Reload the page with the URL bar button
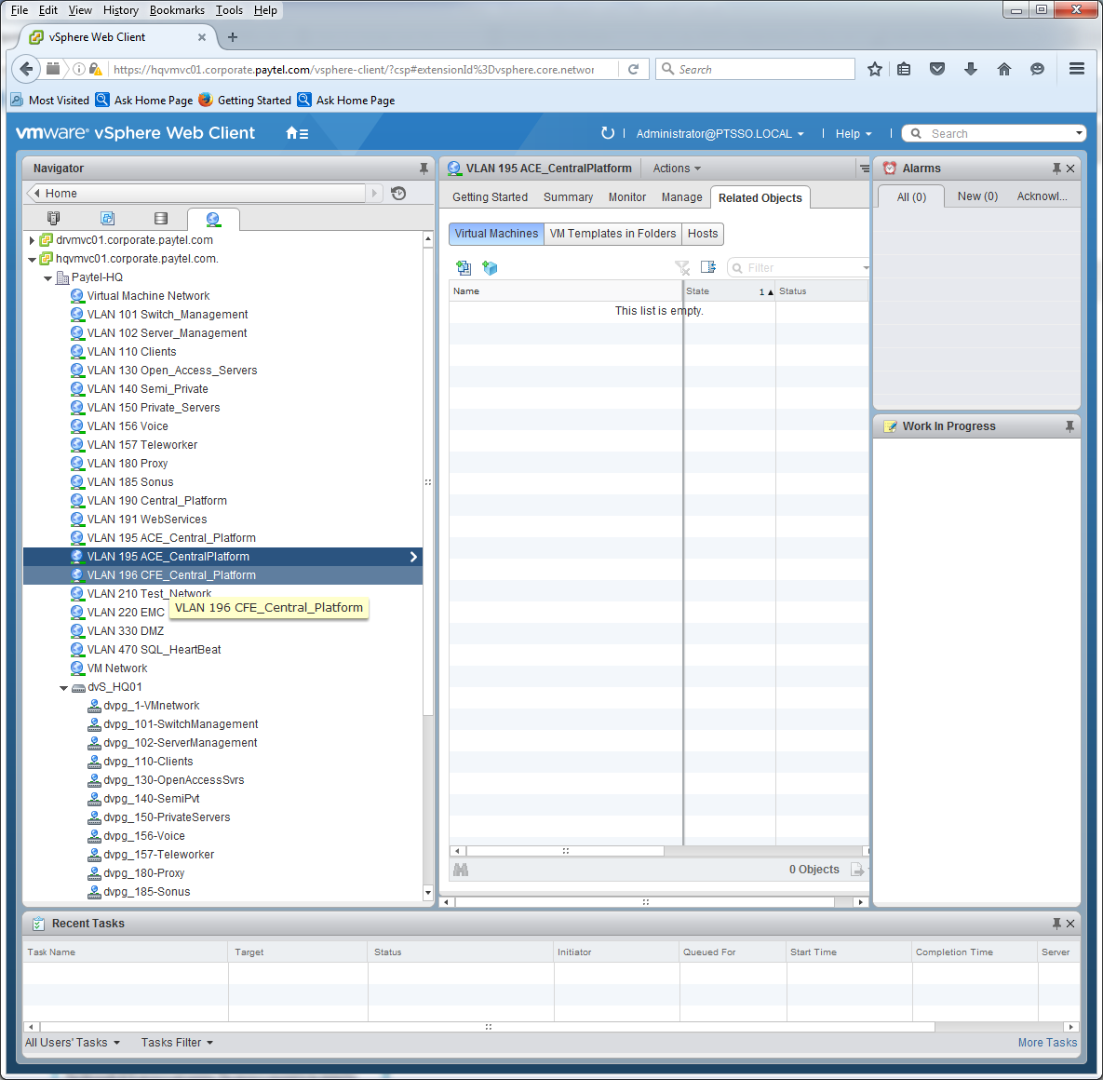The height and width of the screenshot is (1080, 1103). coord(633,69)
